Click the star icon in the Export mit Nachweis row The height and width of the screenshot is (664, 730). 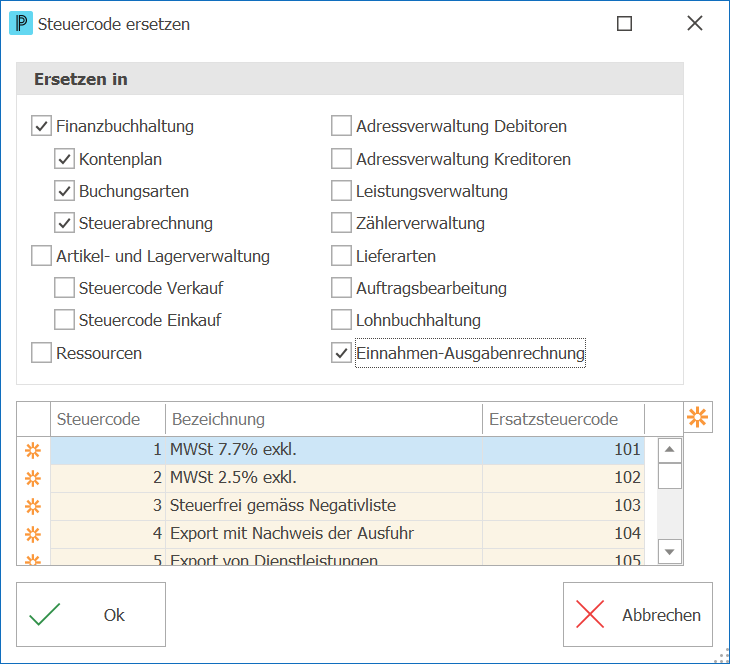[33, 534]
